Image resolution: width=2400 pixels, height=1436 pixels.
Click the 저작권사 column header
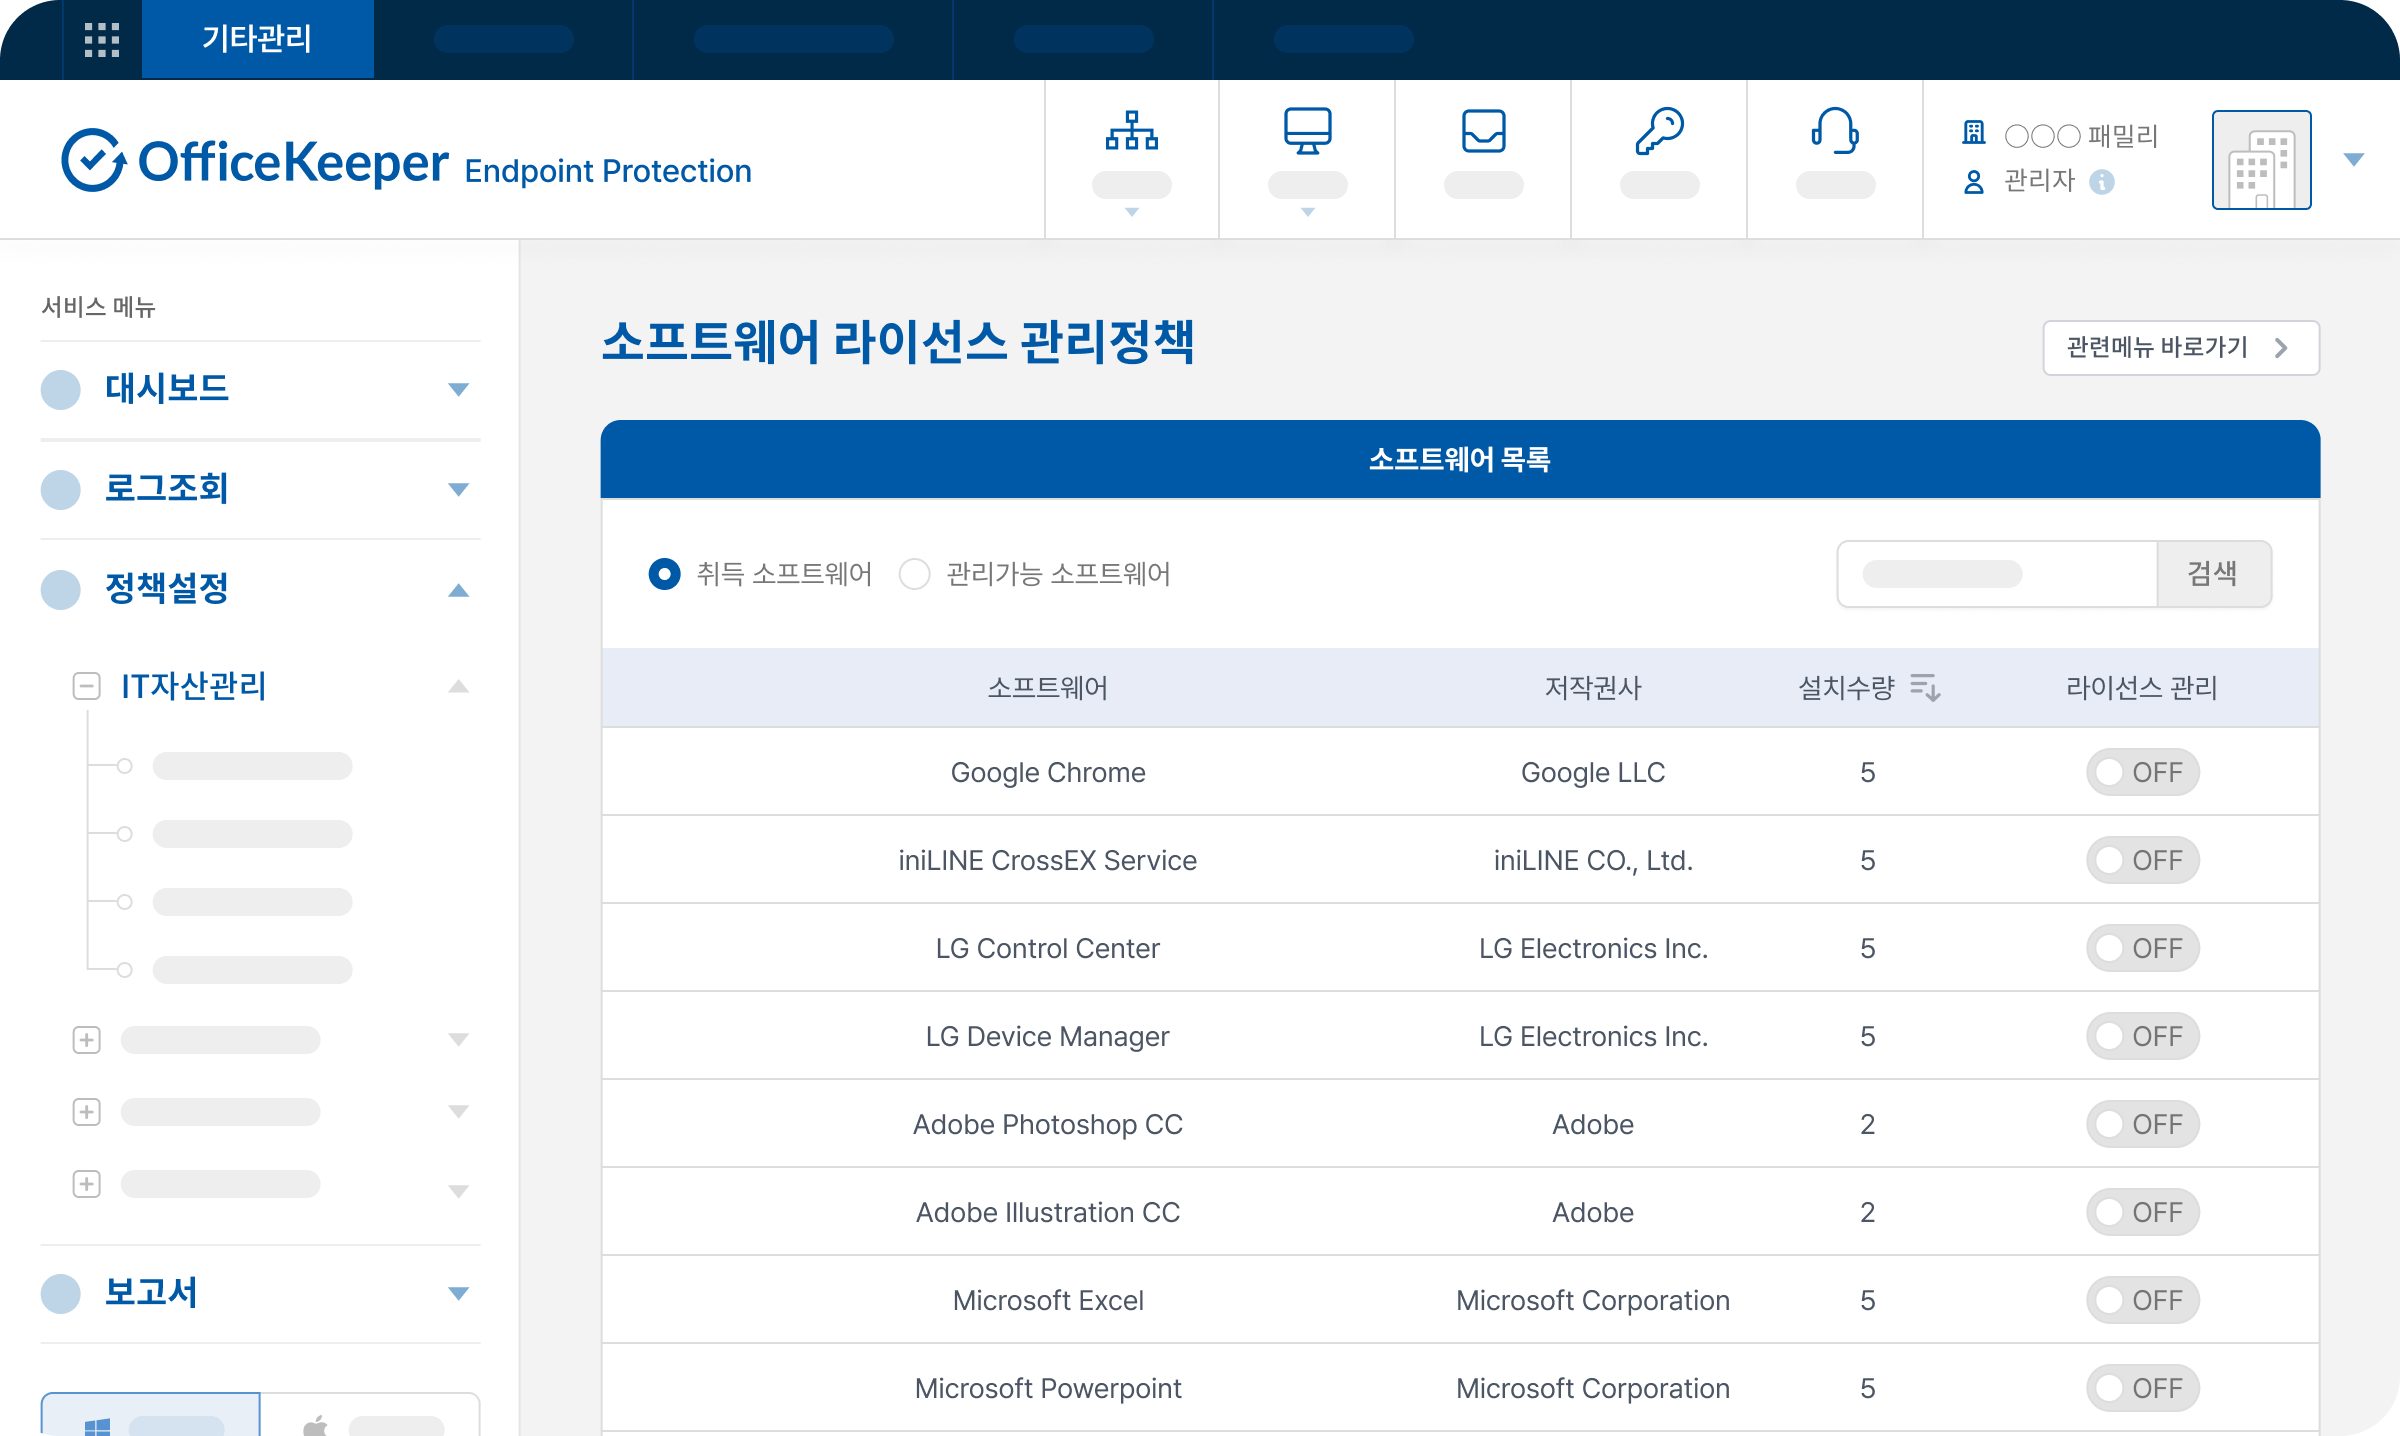pos(1593,688)
